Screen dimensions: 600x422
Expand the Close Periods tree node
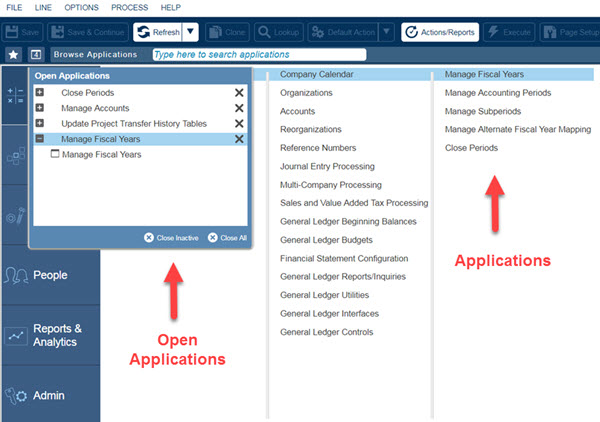click(x=40, y=93)
